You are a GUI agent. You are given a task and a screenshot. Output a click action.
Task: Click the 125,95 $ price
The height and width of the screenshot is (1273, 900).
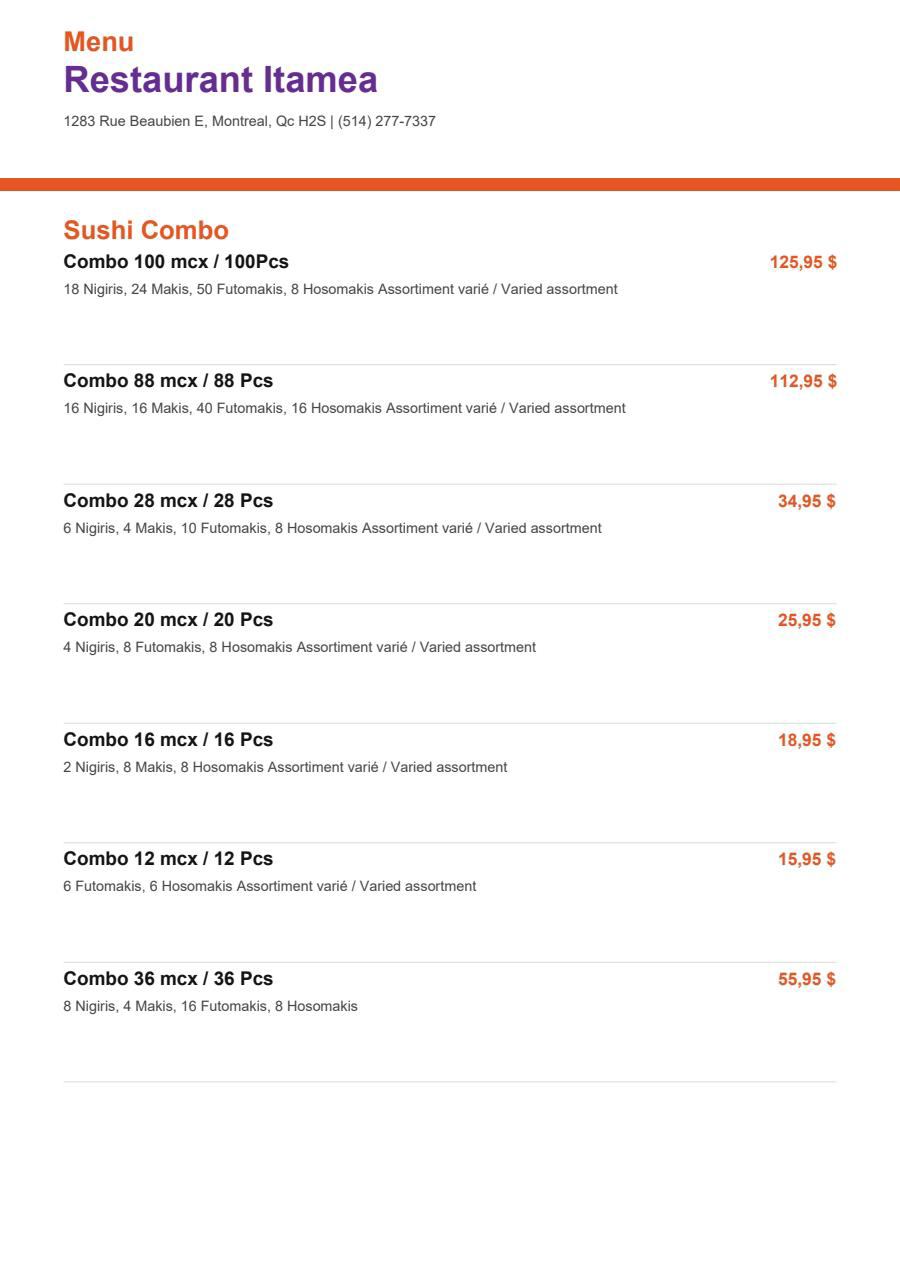803,262
